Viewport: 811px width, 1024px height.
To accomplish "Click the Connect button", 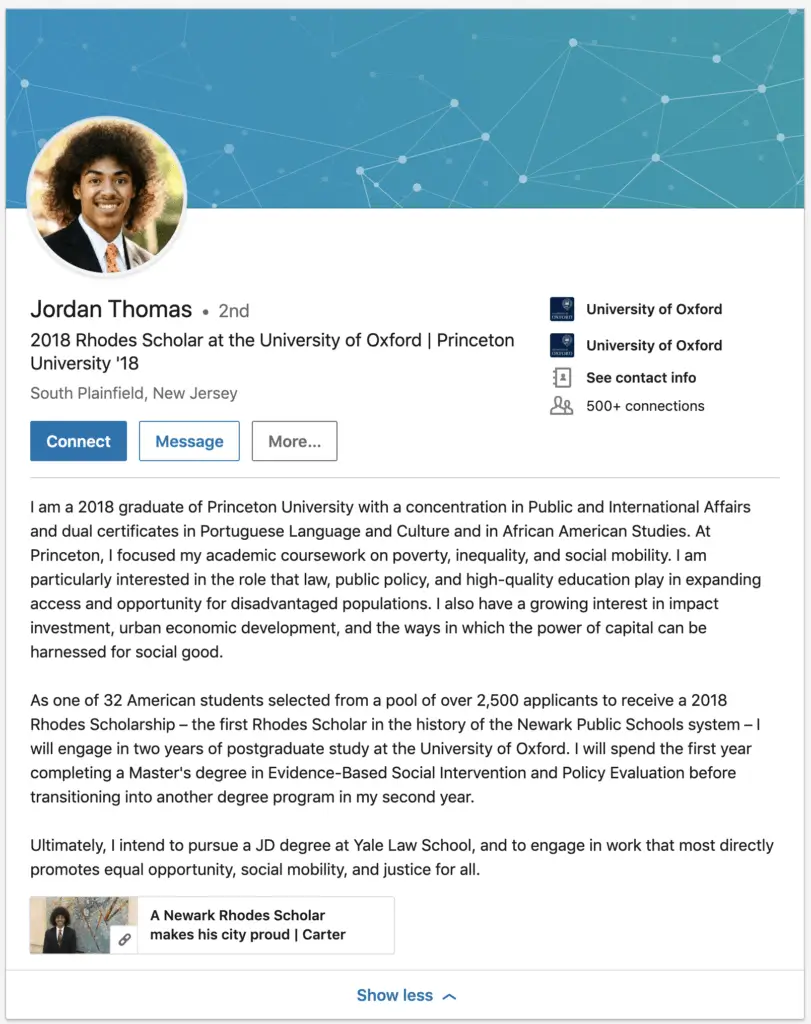I will coord(78,441).
